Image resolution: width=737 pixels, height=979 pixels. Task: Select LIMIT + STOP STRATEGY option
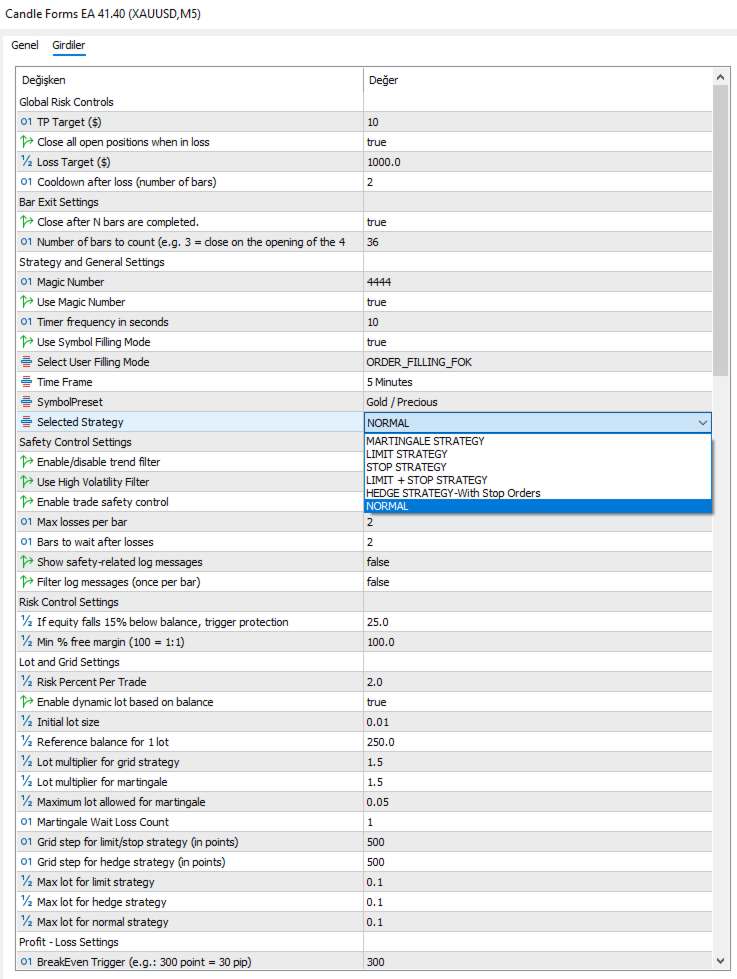[427, 480]
